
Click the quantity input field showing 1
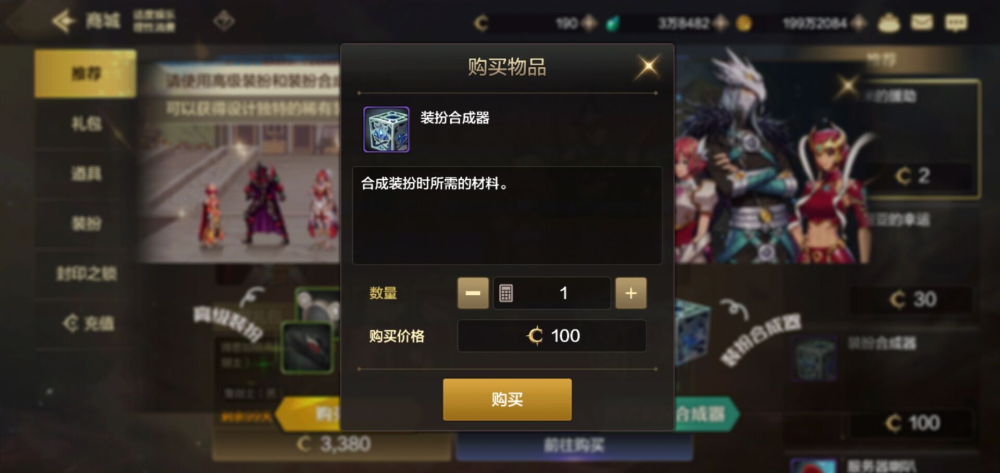tap(552, 293)
